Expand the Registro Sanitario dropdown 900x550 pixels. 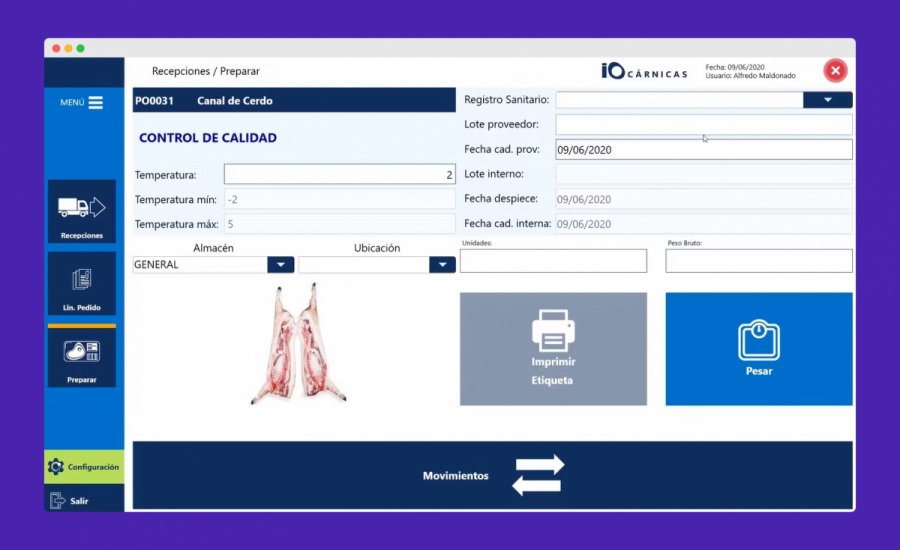827,100
